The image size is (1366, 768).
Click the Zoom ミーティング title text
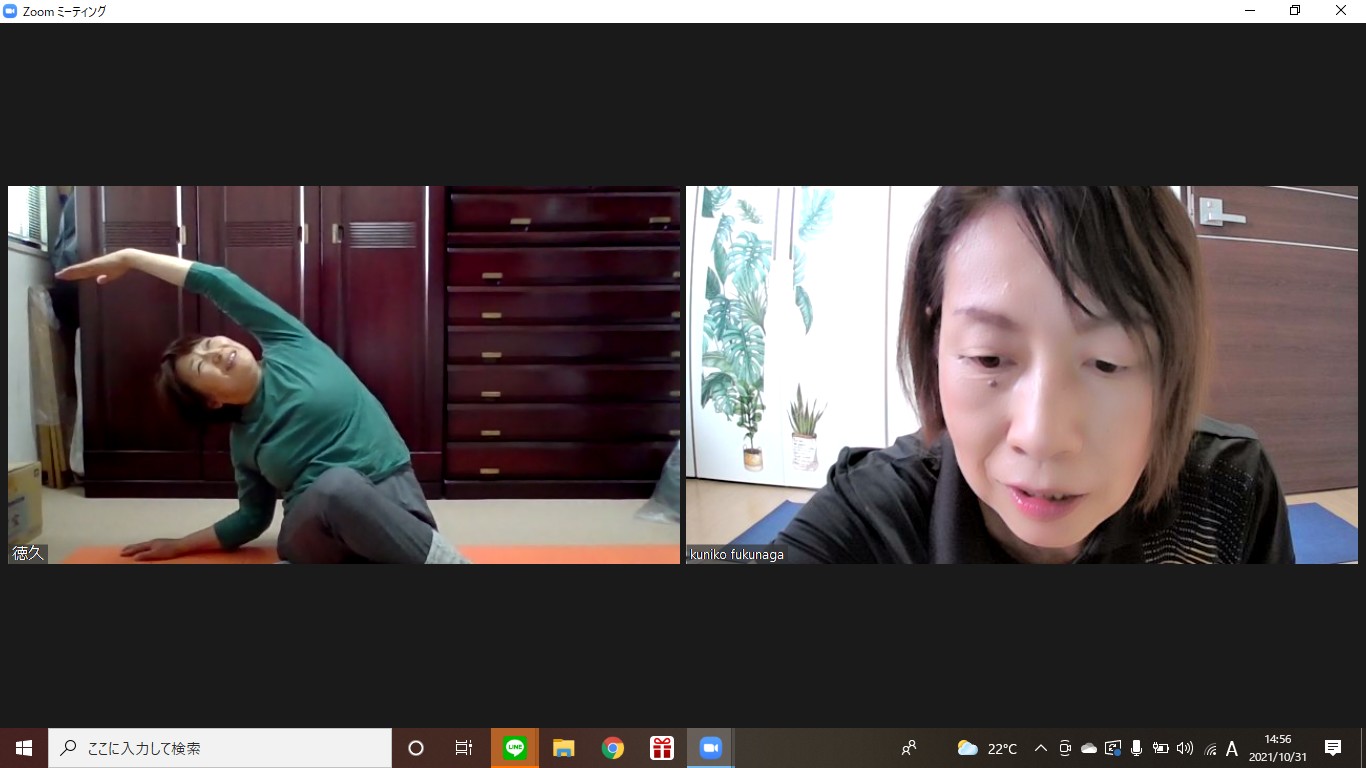pos(64,12)
